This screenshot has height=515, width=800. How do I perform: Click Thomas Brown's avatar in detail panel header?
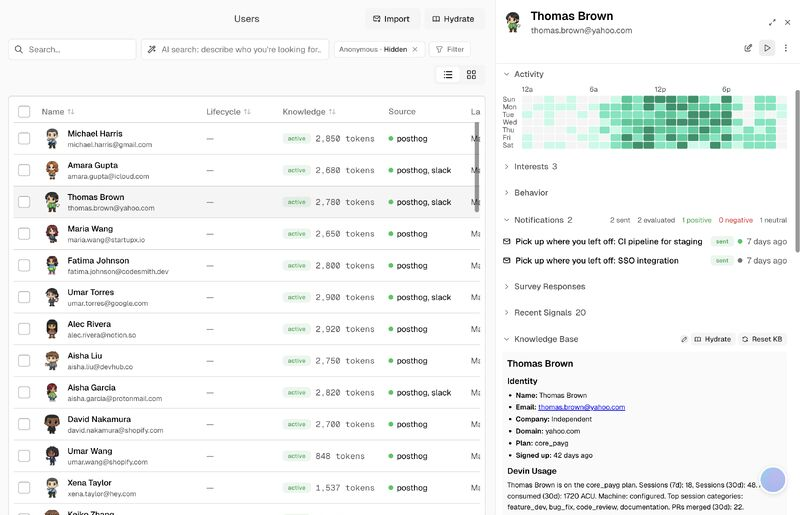(x=514, y=22)
